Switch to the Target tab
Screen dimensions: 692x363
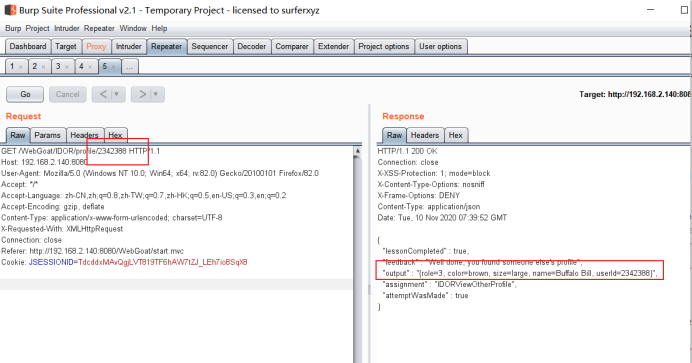(x=66, y=46)
